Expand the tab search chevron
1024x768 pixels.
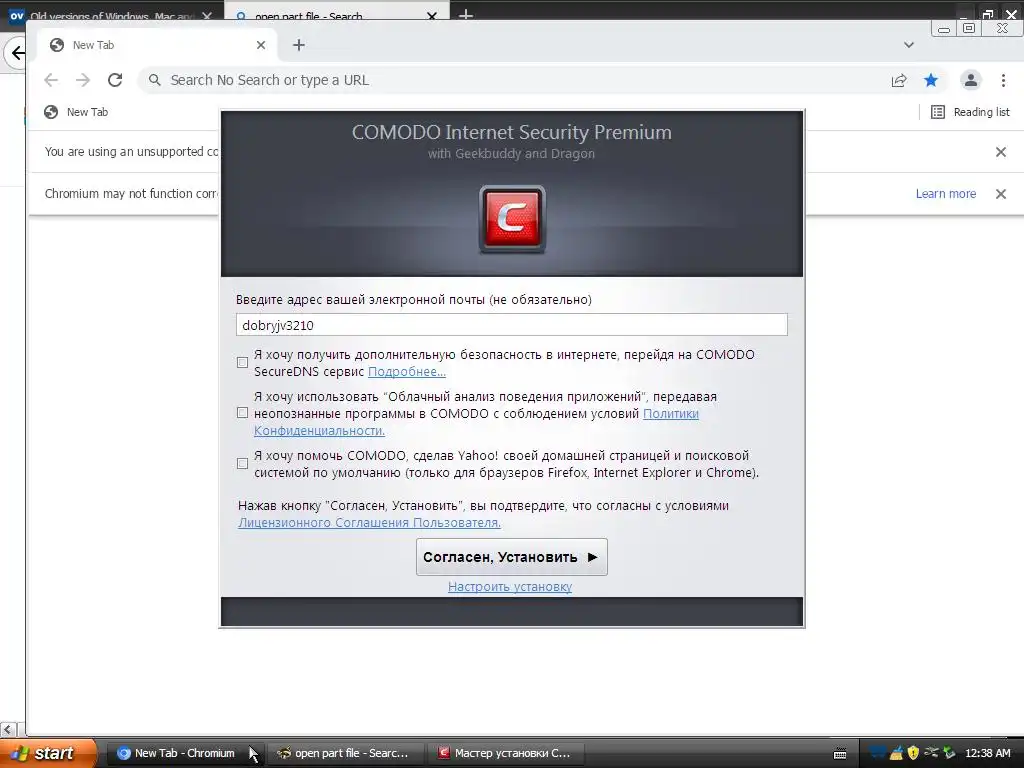[x=908, y=44]
